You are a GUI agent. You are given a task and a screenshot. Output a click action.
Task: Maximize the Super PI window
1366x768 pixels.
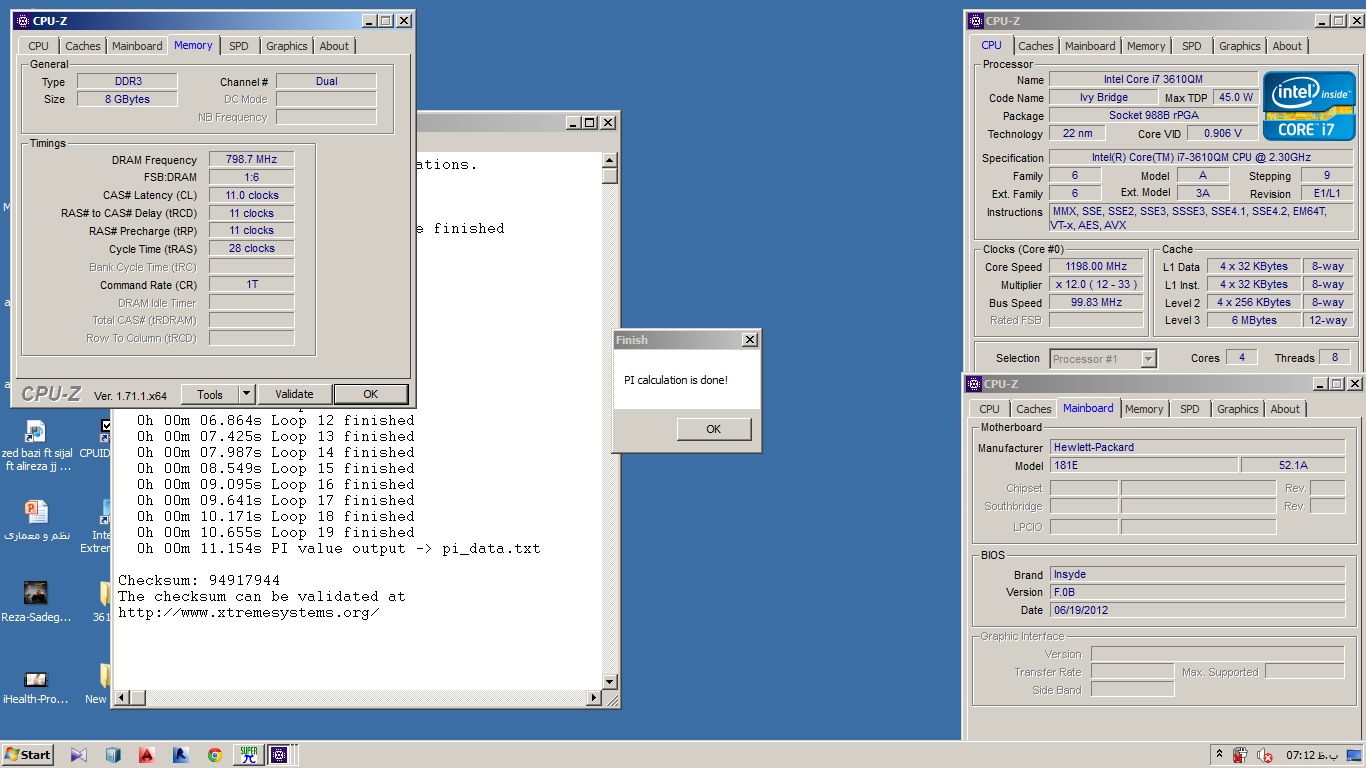tap(589, 122)
